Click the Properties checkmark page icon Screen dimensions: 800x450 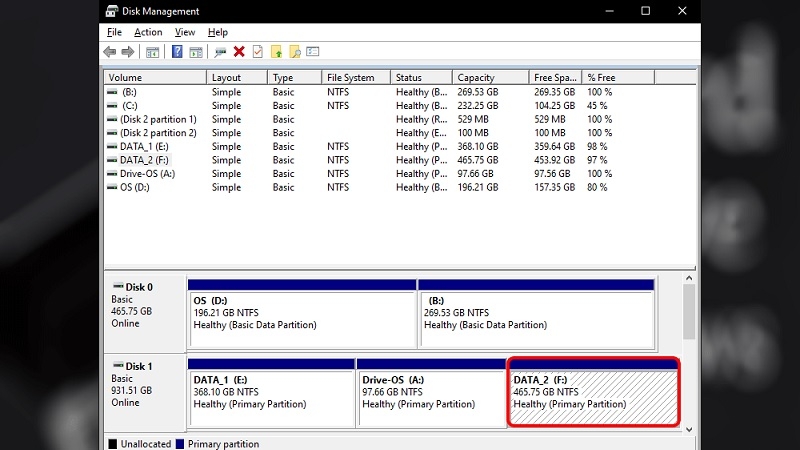258,52
